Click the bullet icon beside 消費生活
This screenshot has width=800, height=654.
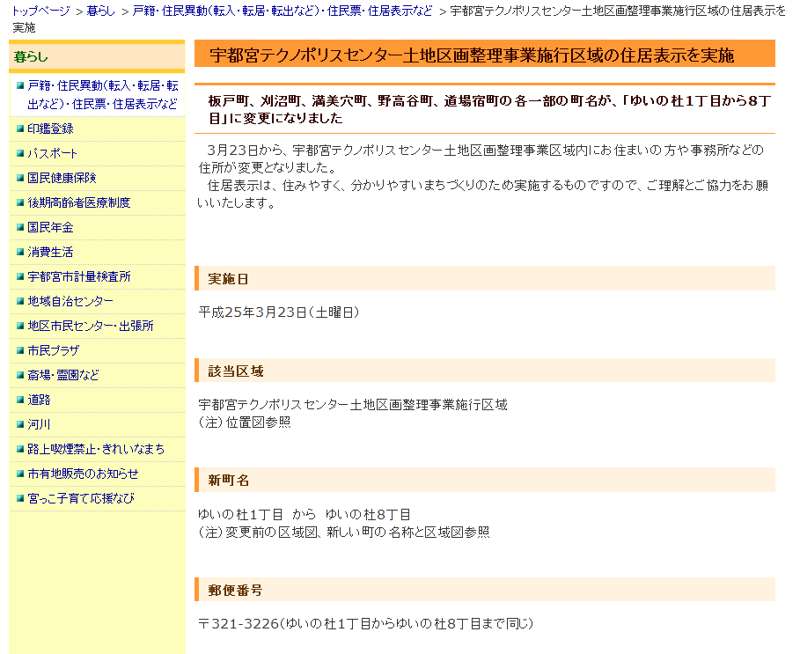pyautogui.click(x=20, y=251)
